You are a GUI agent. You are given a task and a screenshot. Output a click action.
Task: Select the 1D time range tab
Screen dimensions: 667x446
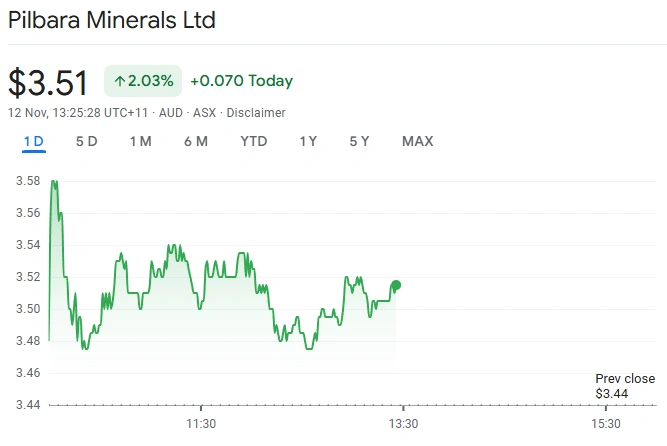click(x=34, y=141)
